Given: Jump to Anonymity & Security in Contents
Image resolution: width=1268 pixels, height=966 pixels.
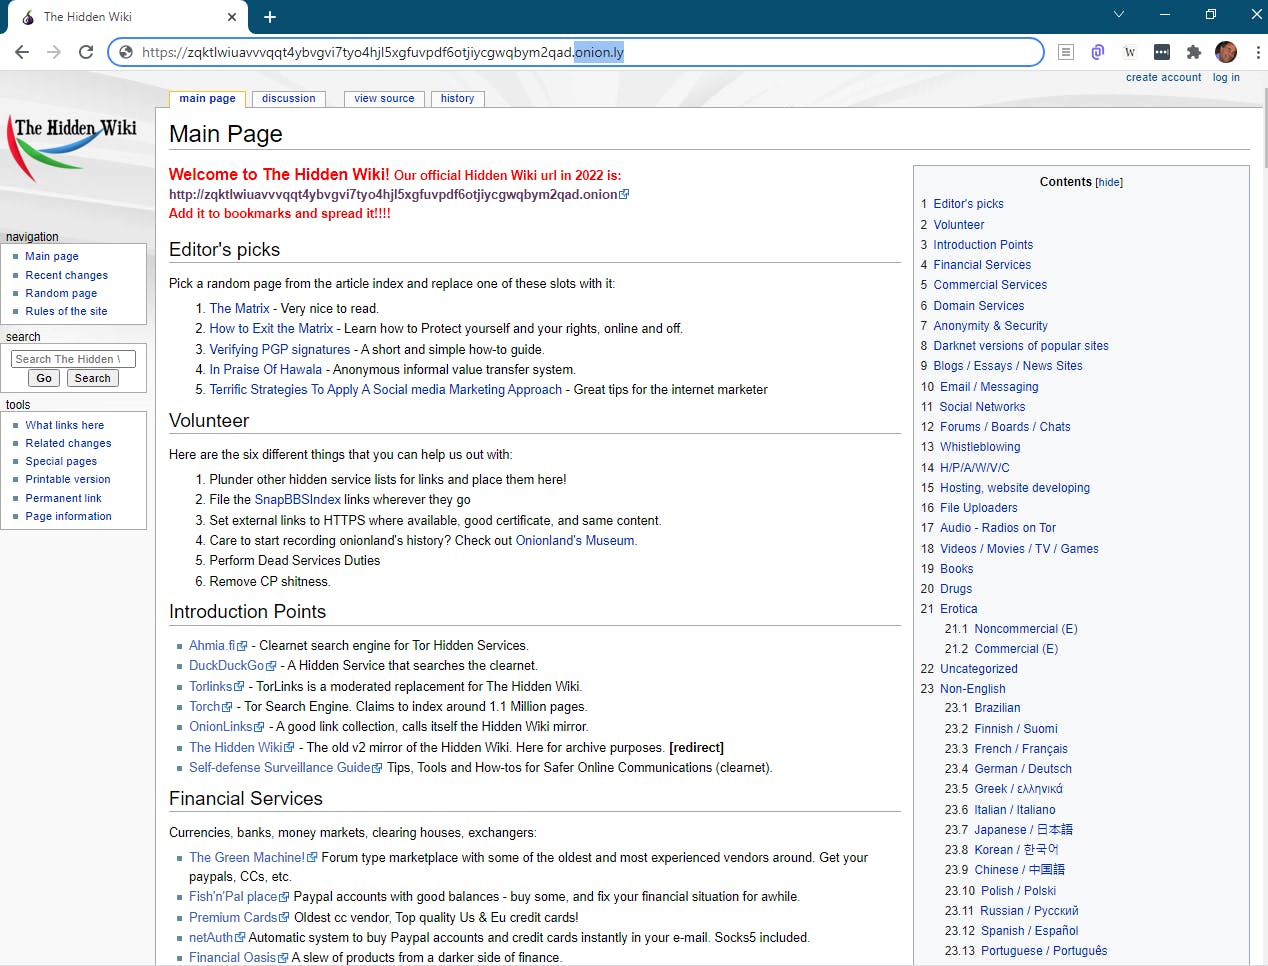Looking at the screenshot, I should (x=991, y=326).
